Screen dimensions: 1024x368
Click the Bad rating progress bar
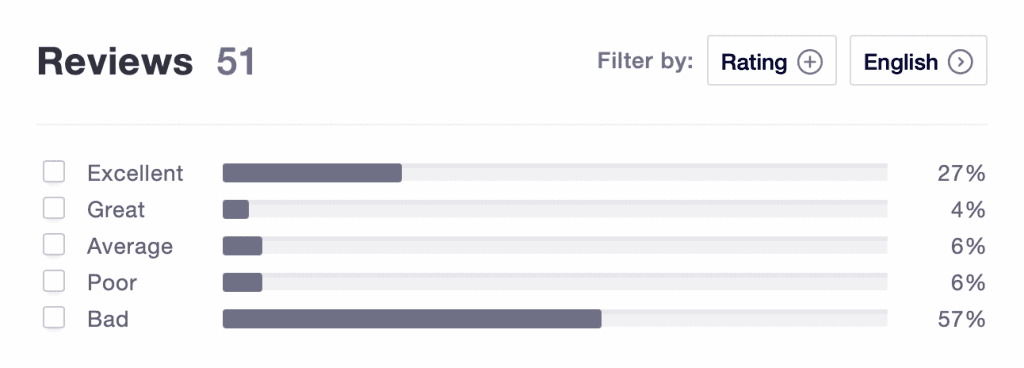coord(555,319)
